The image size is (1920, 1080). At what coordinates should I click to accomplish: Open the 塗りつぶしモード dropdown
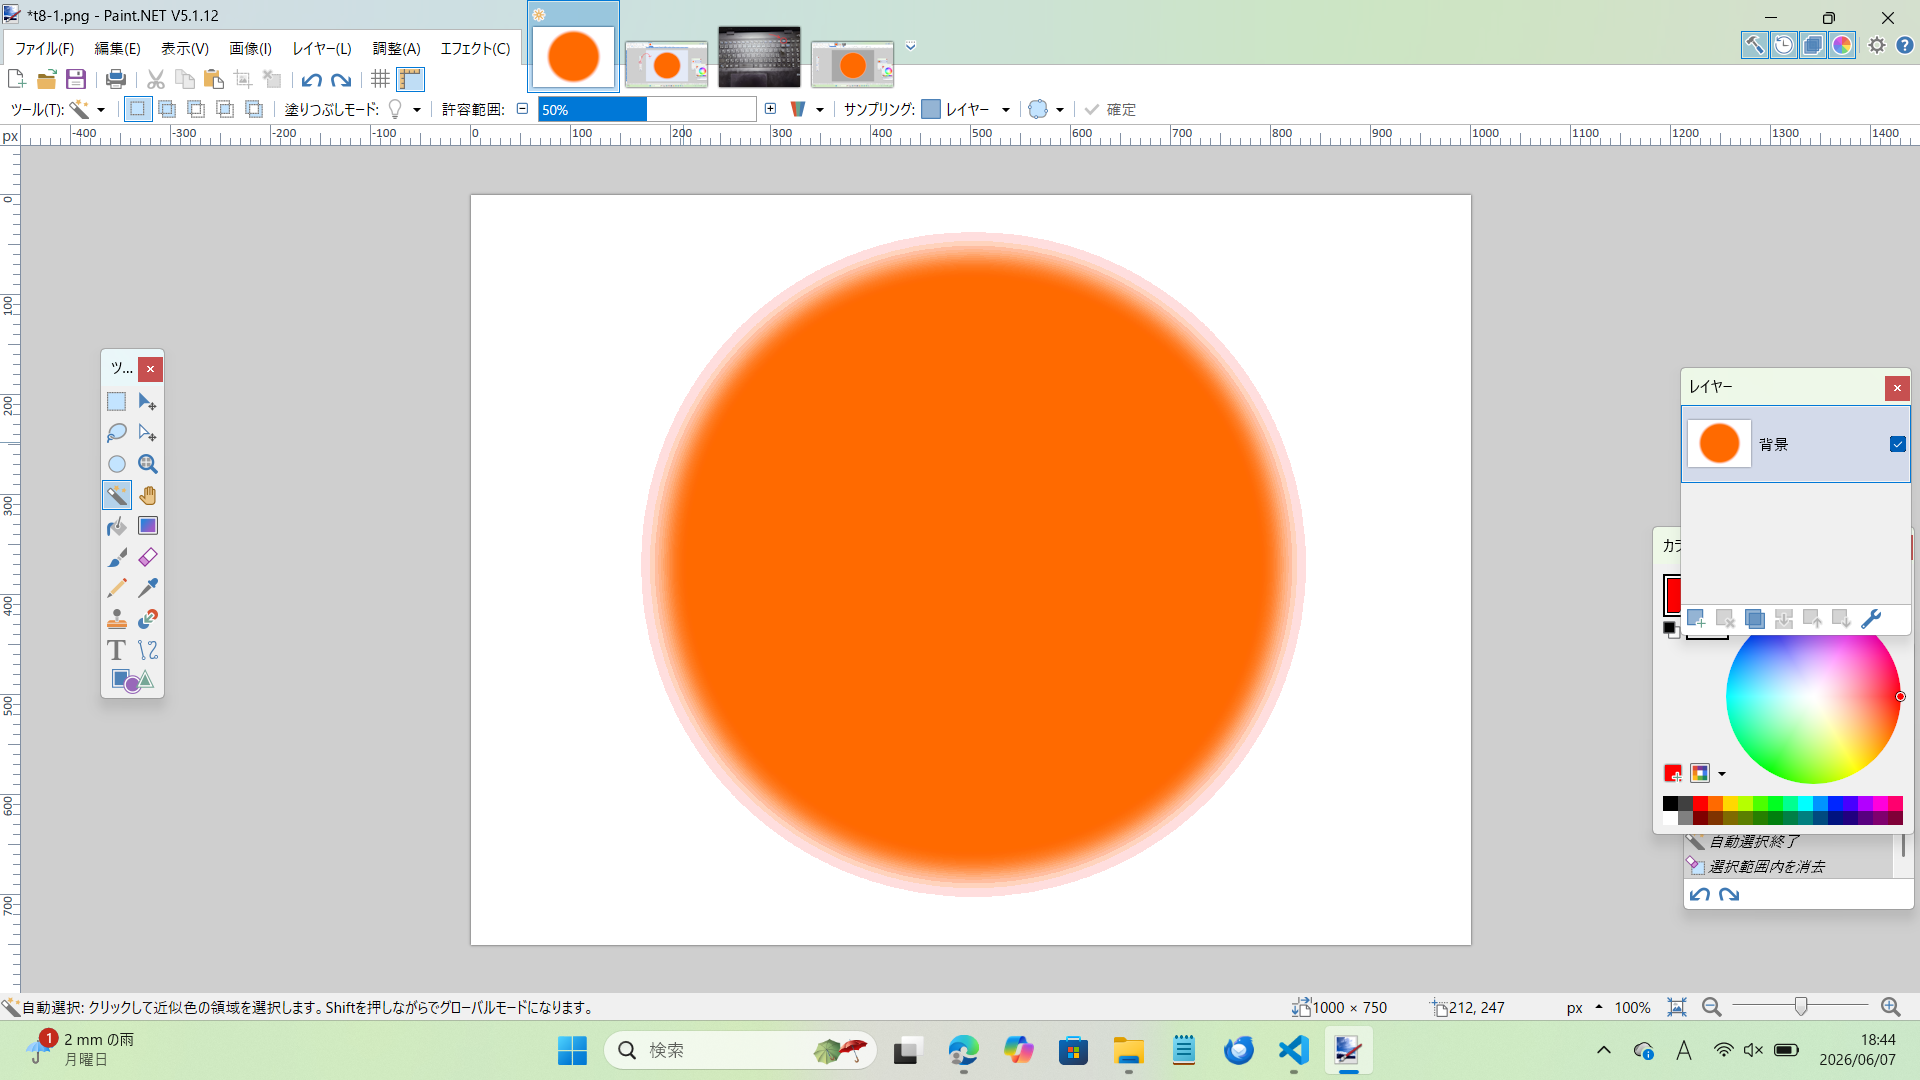pos(404,109)
